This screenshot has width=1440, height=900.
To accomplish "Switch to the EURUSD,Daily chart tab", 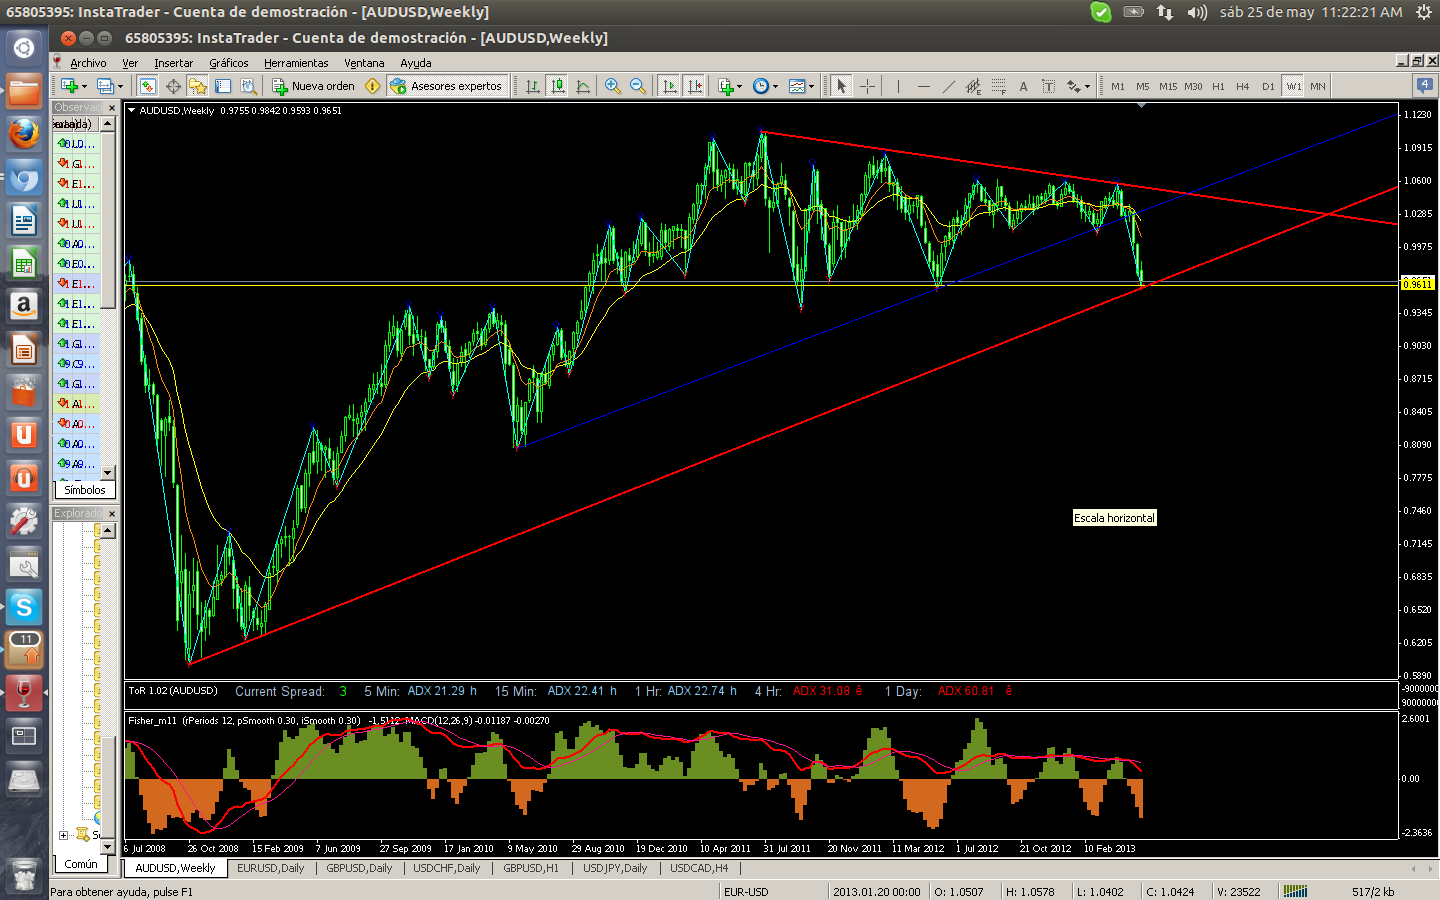I will click(x=270, y=868).
